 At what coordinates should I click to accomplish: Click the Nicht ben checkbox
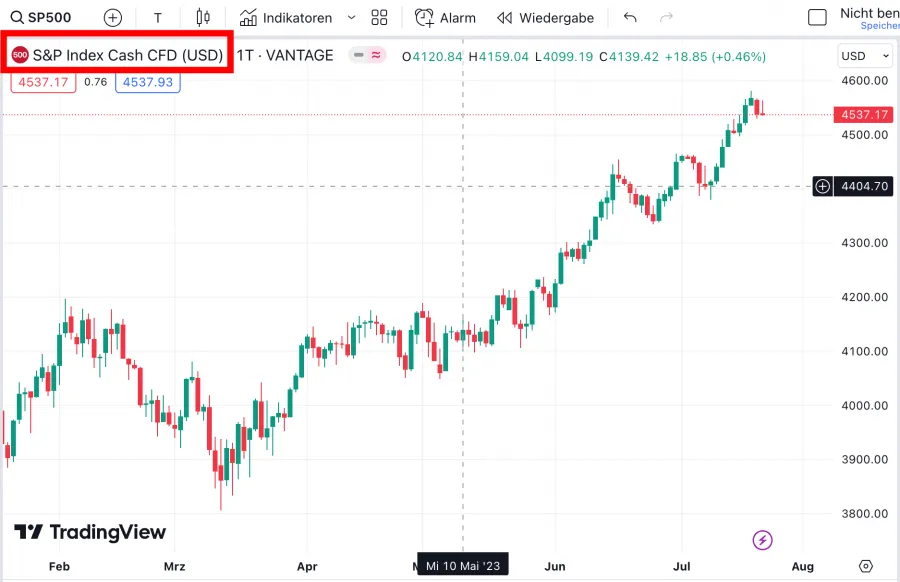coord(815,17)
